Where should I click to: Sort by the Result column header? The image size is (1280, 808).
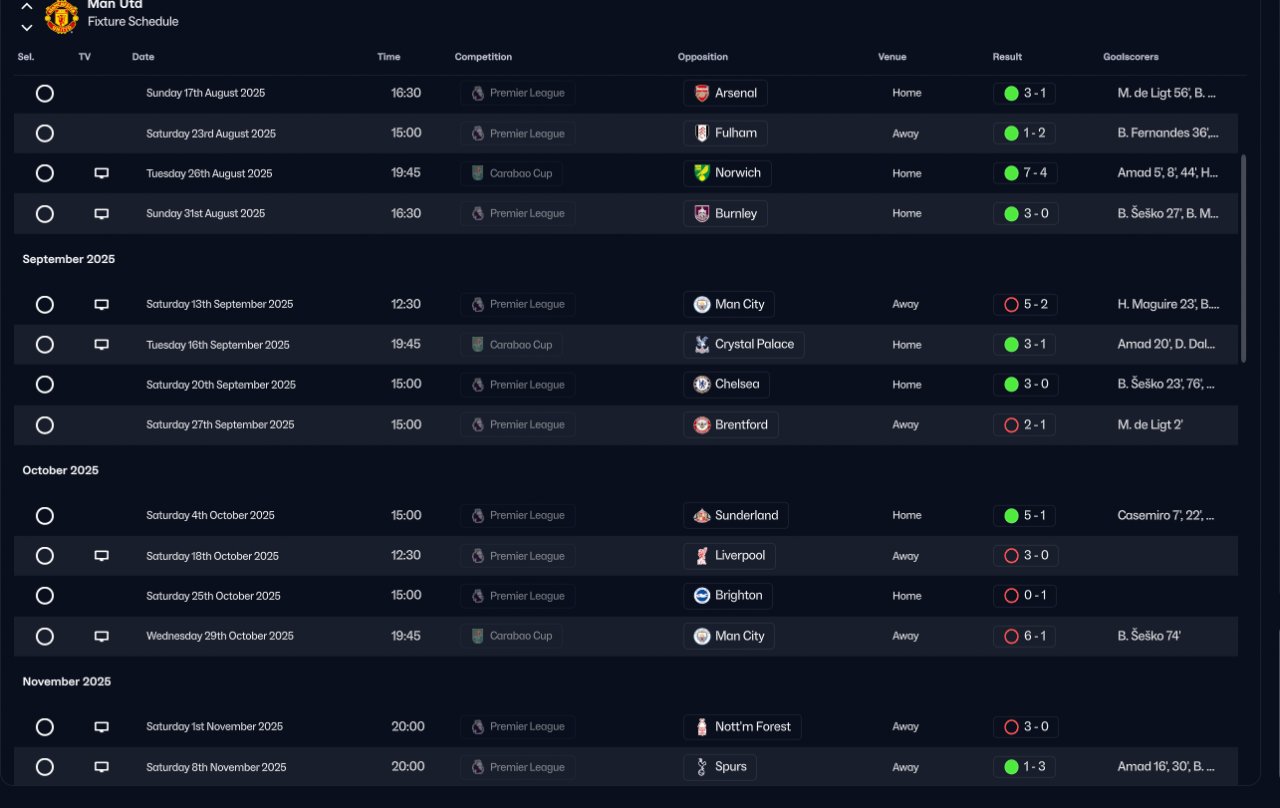coord(1007,57)
